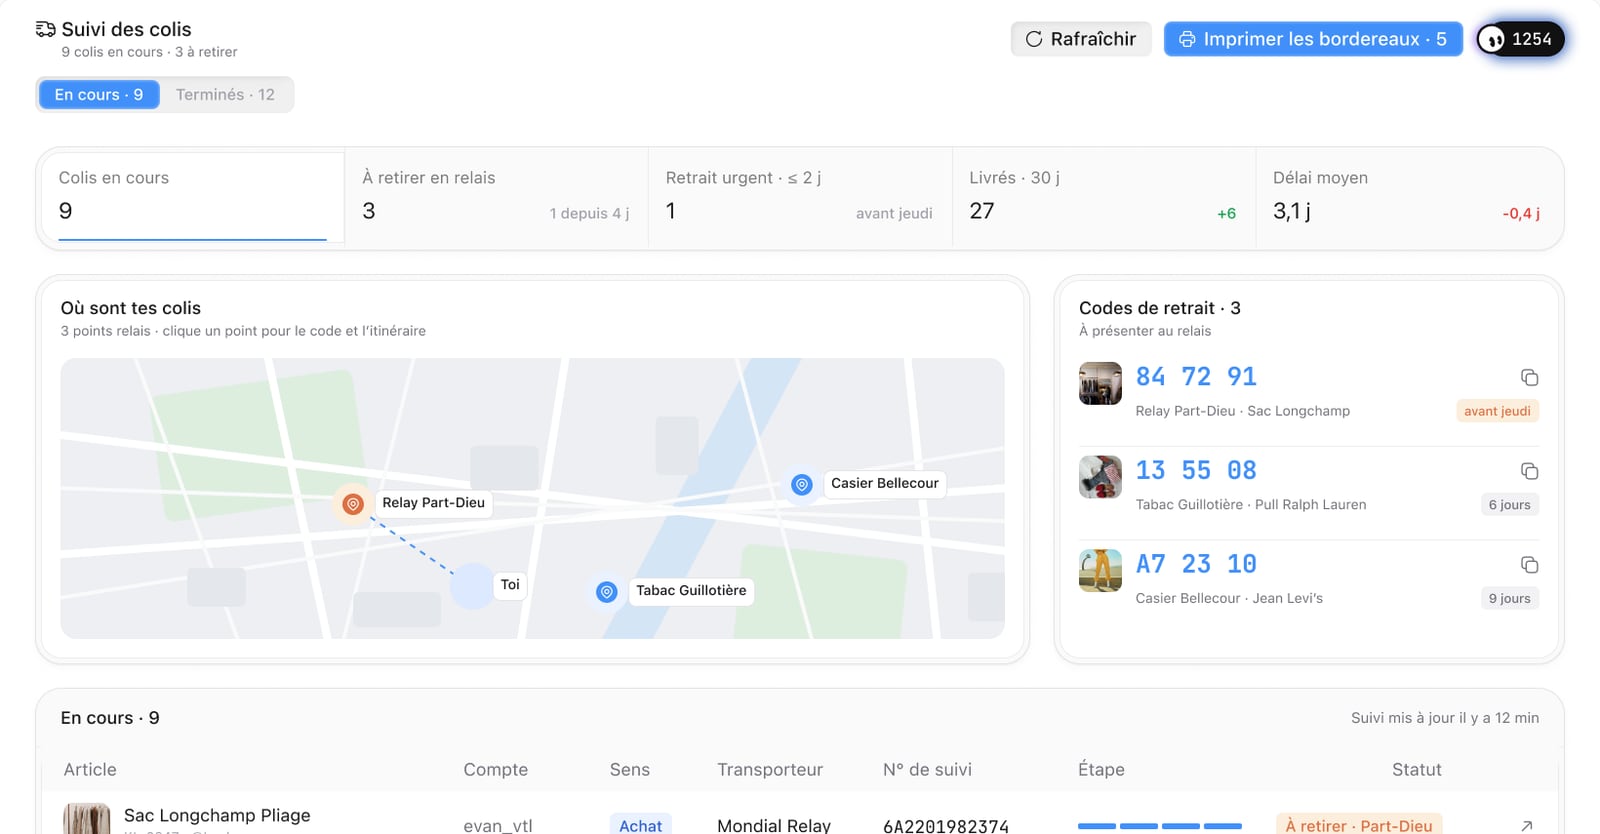This screenshot has height=834, width=1600.
Task: Open the Sac Longchamp code thumbnail
Action: (x=1100, y=383)
